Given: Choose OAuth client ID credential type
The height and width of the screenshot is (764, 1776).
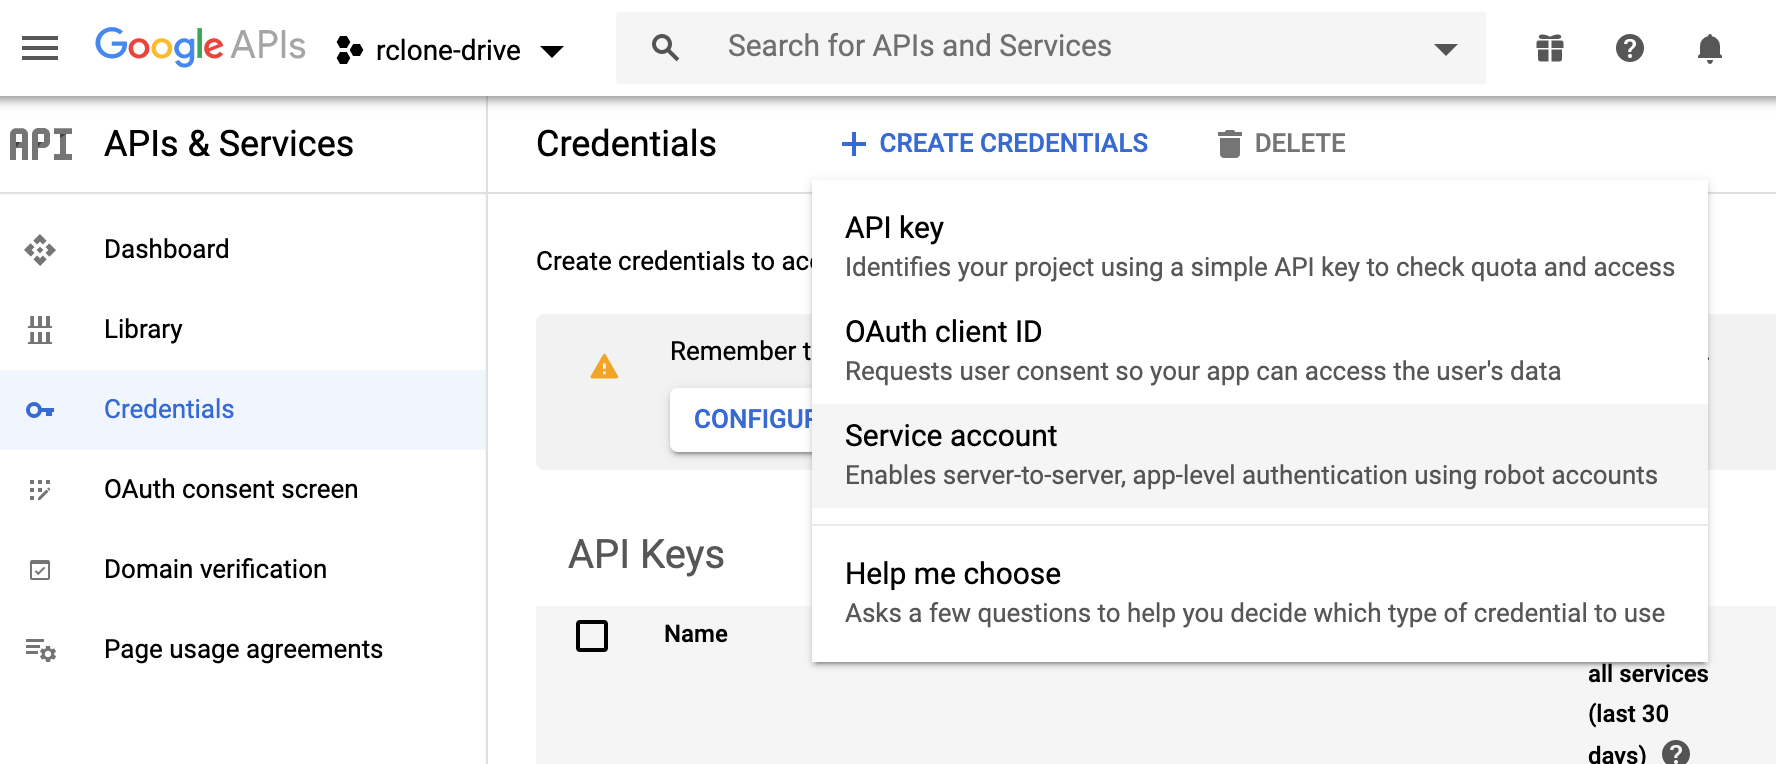Looking at the screenshot, I should pos(943,331).
